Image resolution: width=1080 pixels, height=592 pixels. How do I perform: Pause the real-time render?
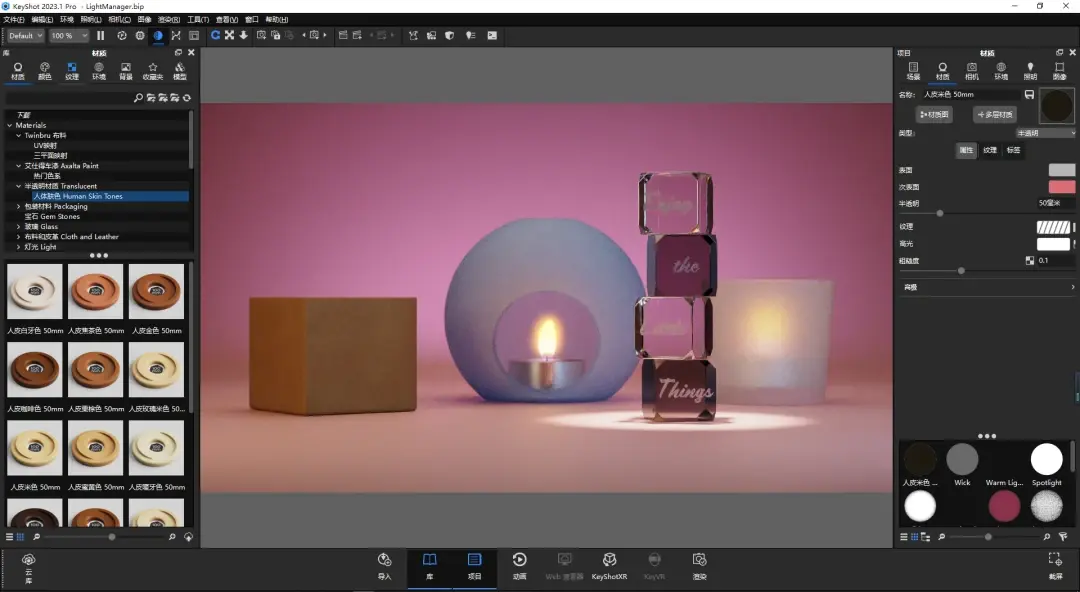pyautogui.click(x=101, y=35)
